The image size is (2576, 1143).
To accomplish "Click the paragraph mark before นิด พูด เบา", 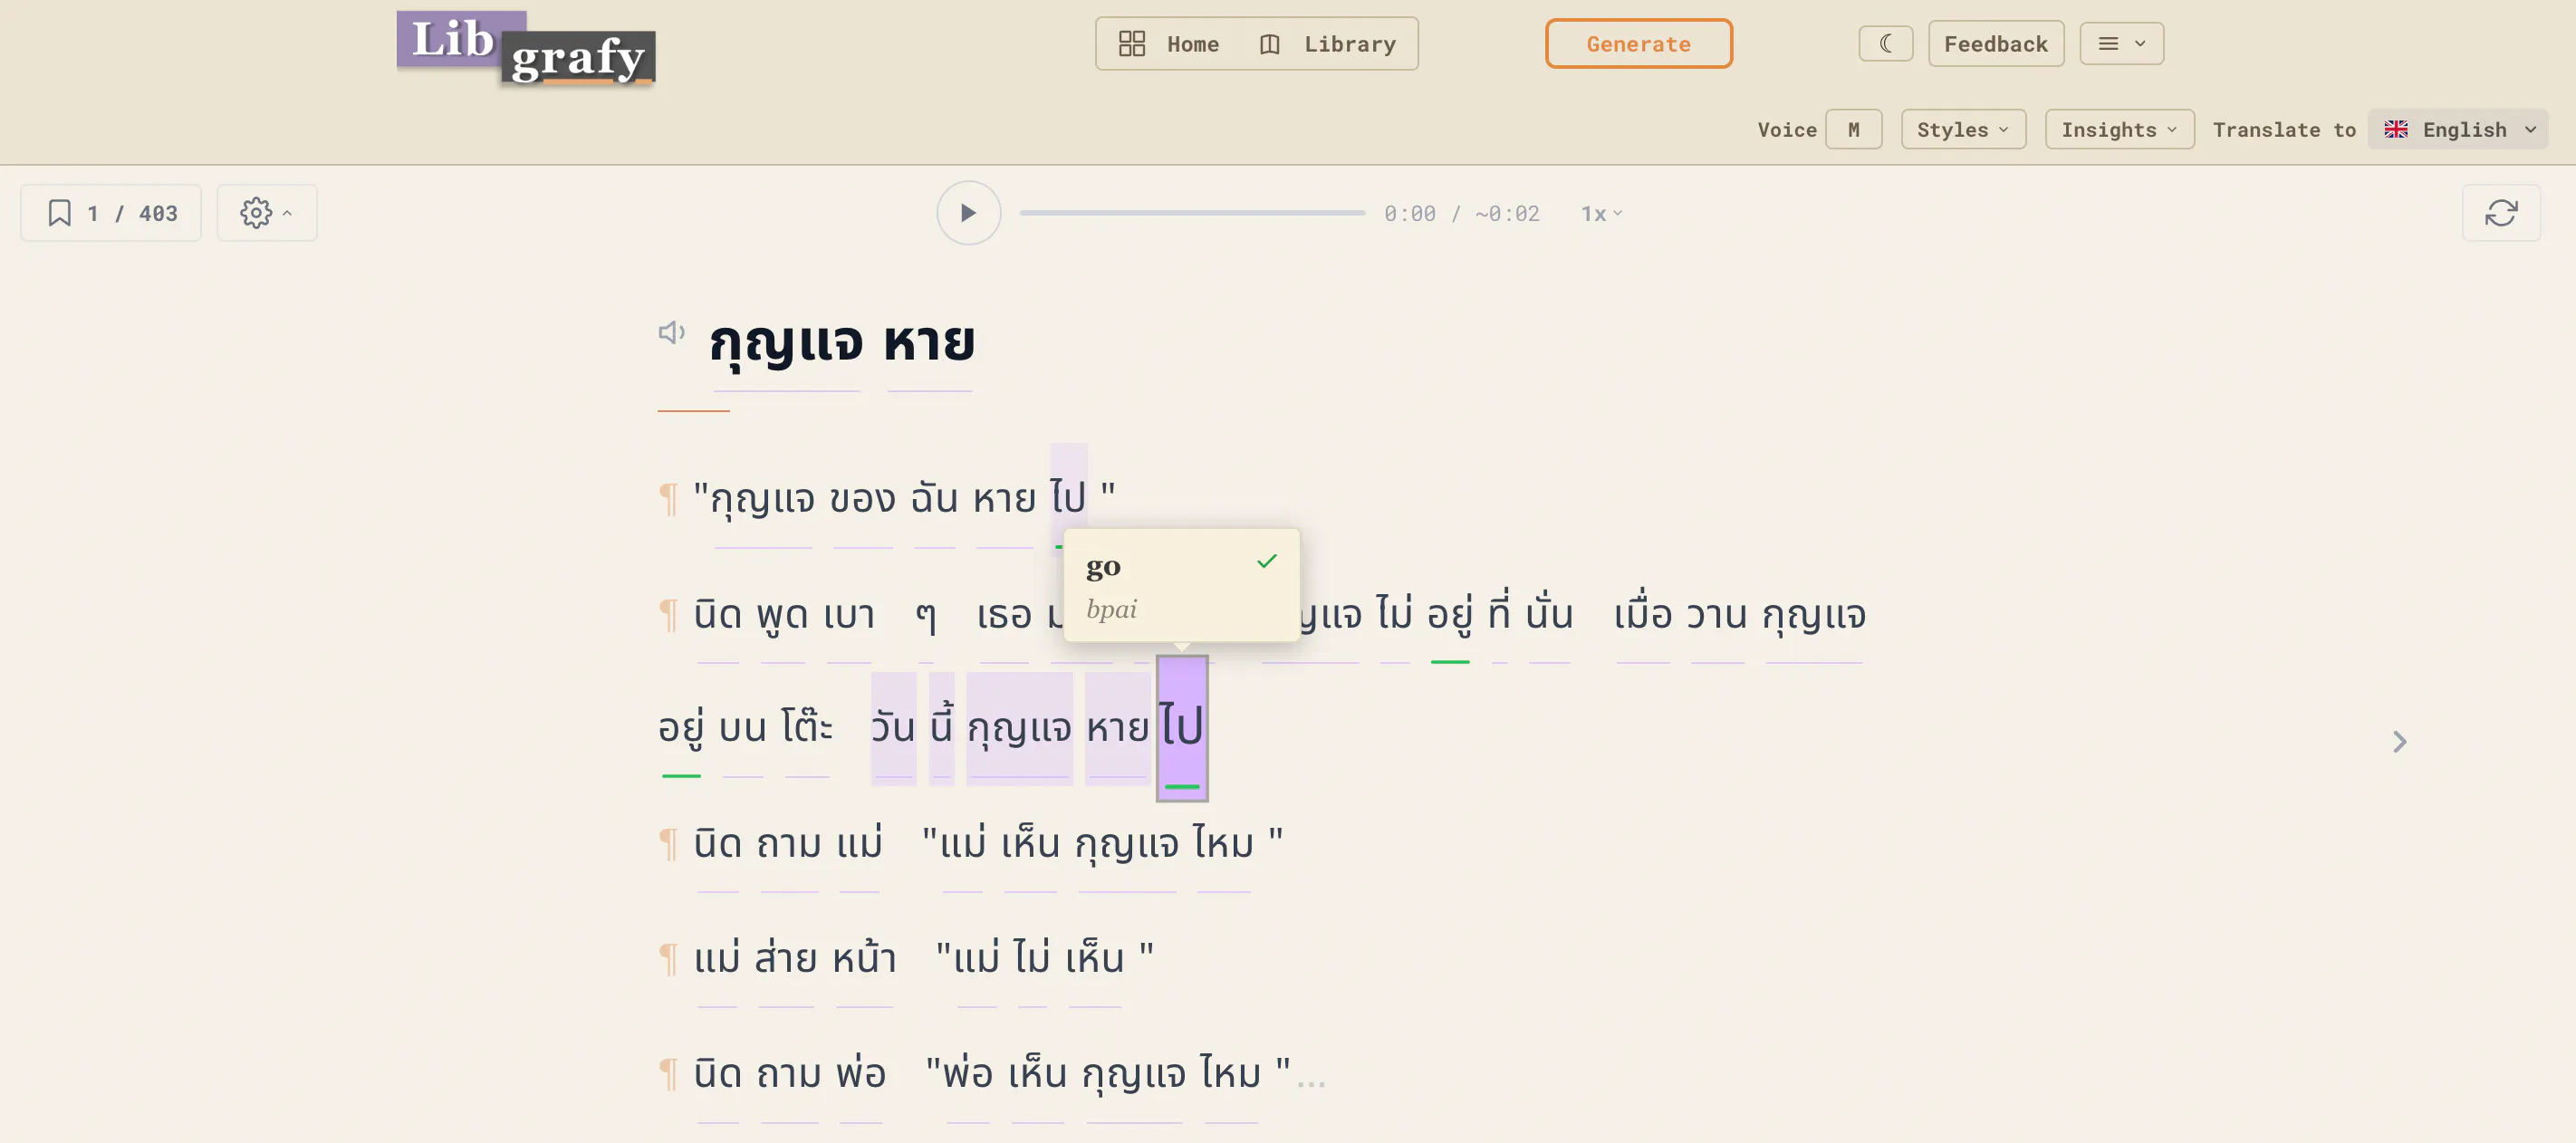I will pyautogui.click(x=668, y=614).
